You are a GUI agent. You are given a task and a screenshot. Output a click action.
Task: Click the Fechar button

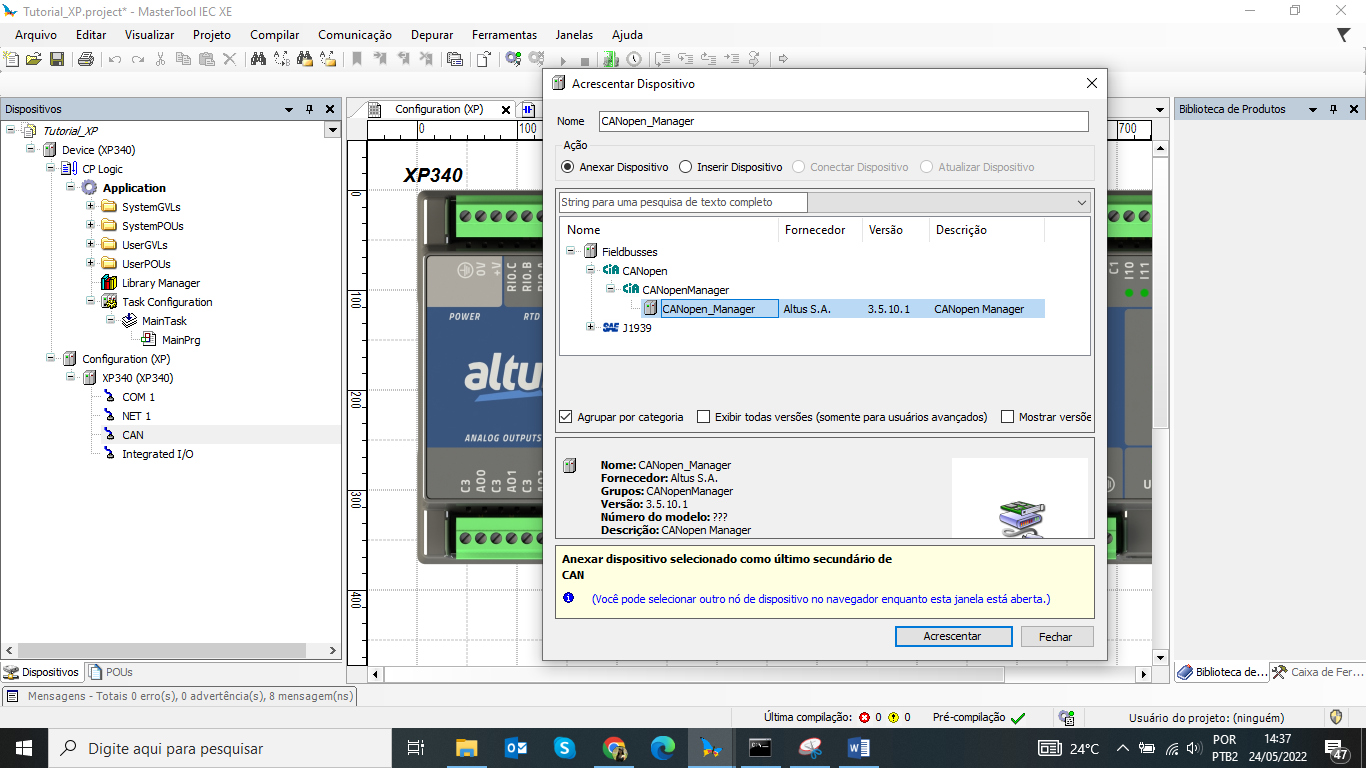[1054, 637]
